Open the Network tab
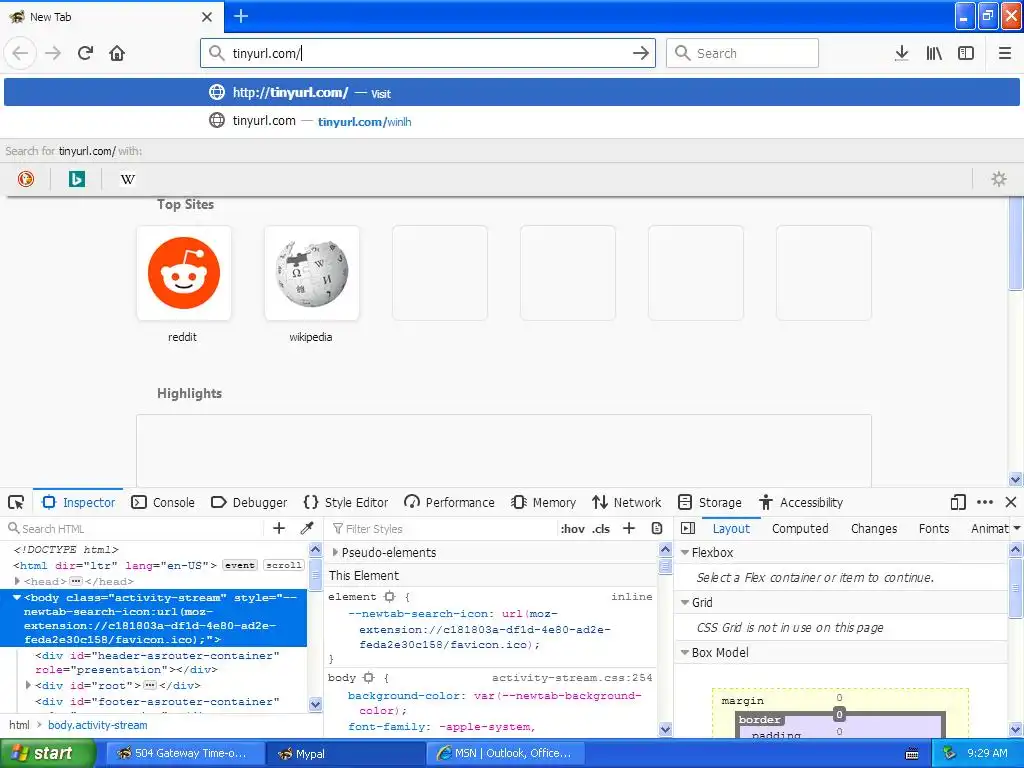 (x=627, y=502)
